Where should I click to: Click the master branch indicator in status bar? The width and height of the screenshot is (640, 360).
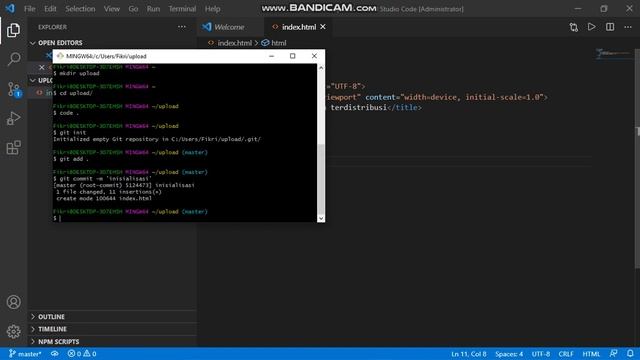click(25, 353)
